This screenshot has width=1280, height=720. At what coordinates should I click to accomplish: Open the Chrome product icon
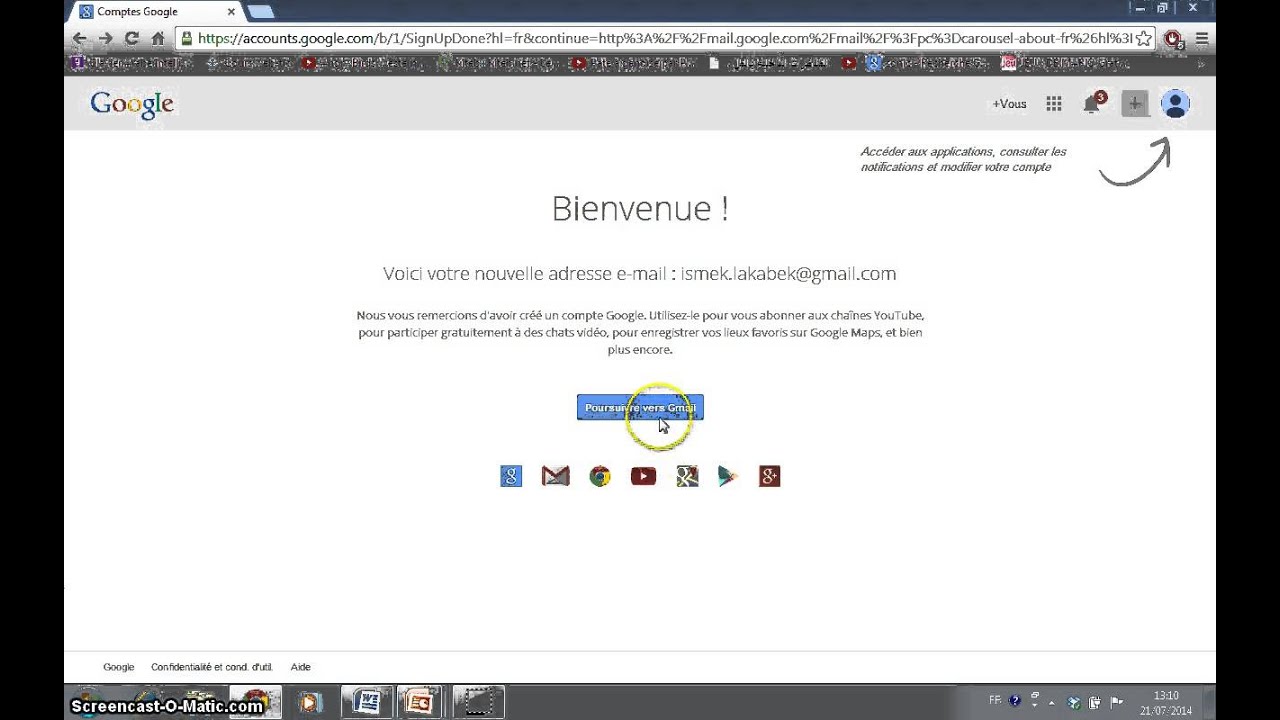click(x=600, y=476)
